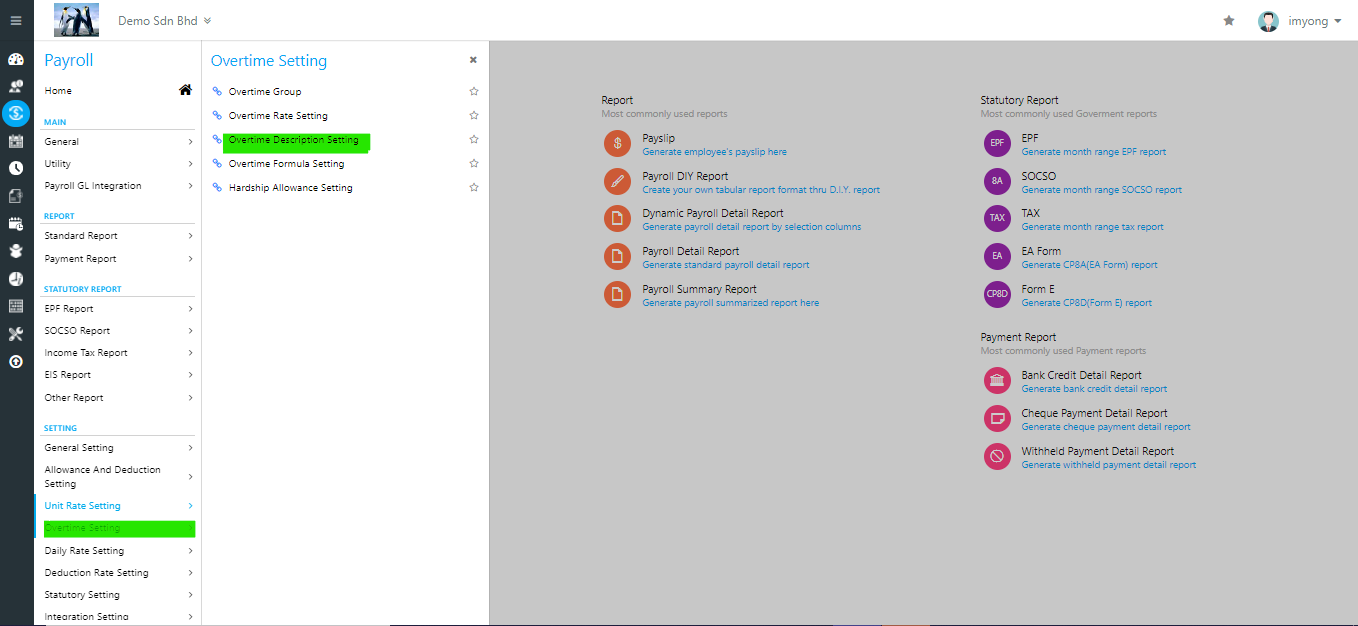The height and width of the screenshot is (626, 1358).
Task: Click the purple 8A SOCSO icon
Action: [x=997, y=182]
